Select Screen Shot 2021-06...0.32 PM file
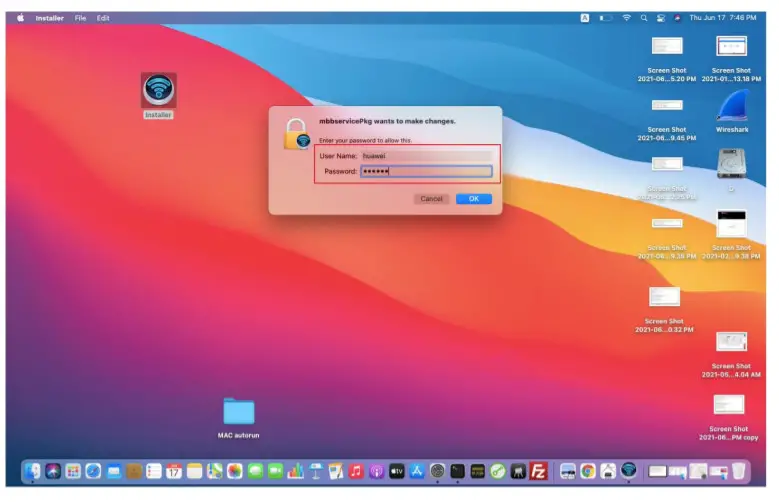This screenshot has width=779, height=502. [664, 297]
